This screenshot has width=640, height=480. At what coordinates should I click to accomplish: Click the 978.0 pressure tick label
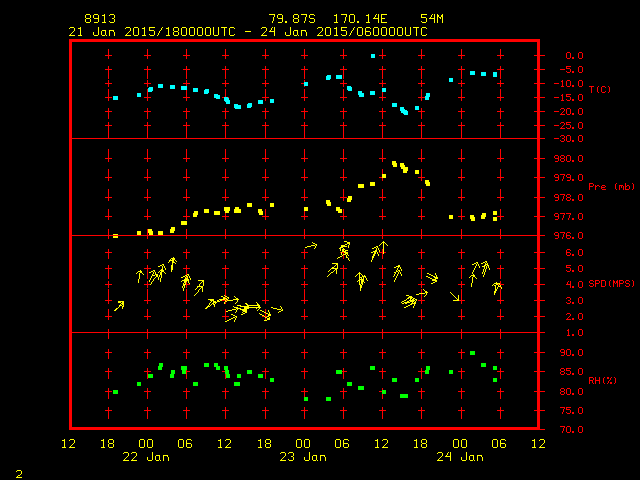568,198
